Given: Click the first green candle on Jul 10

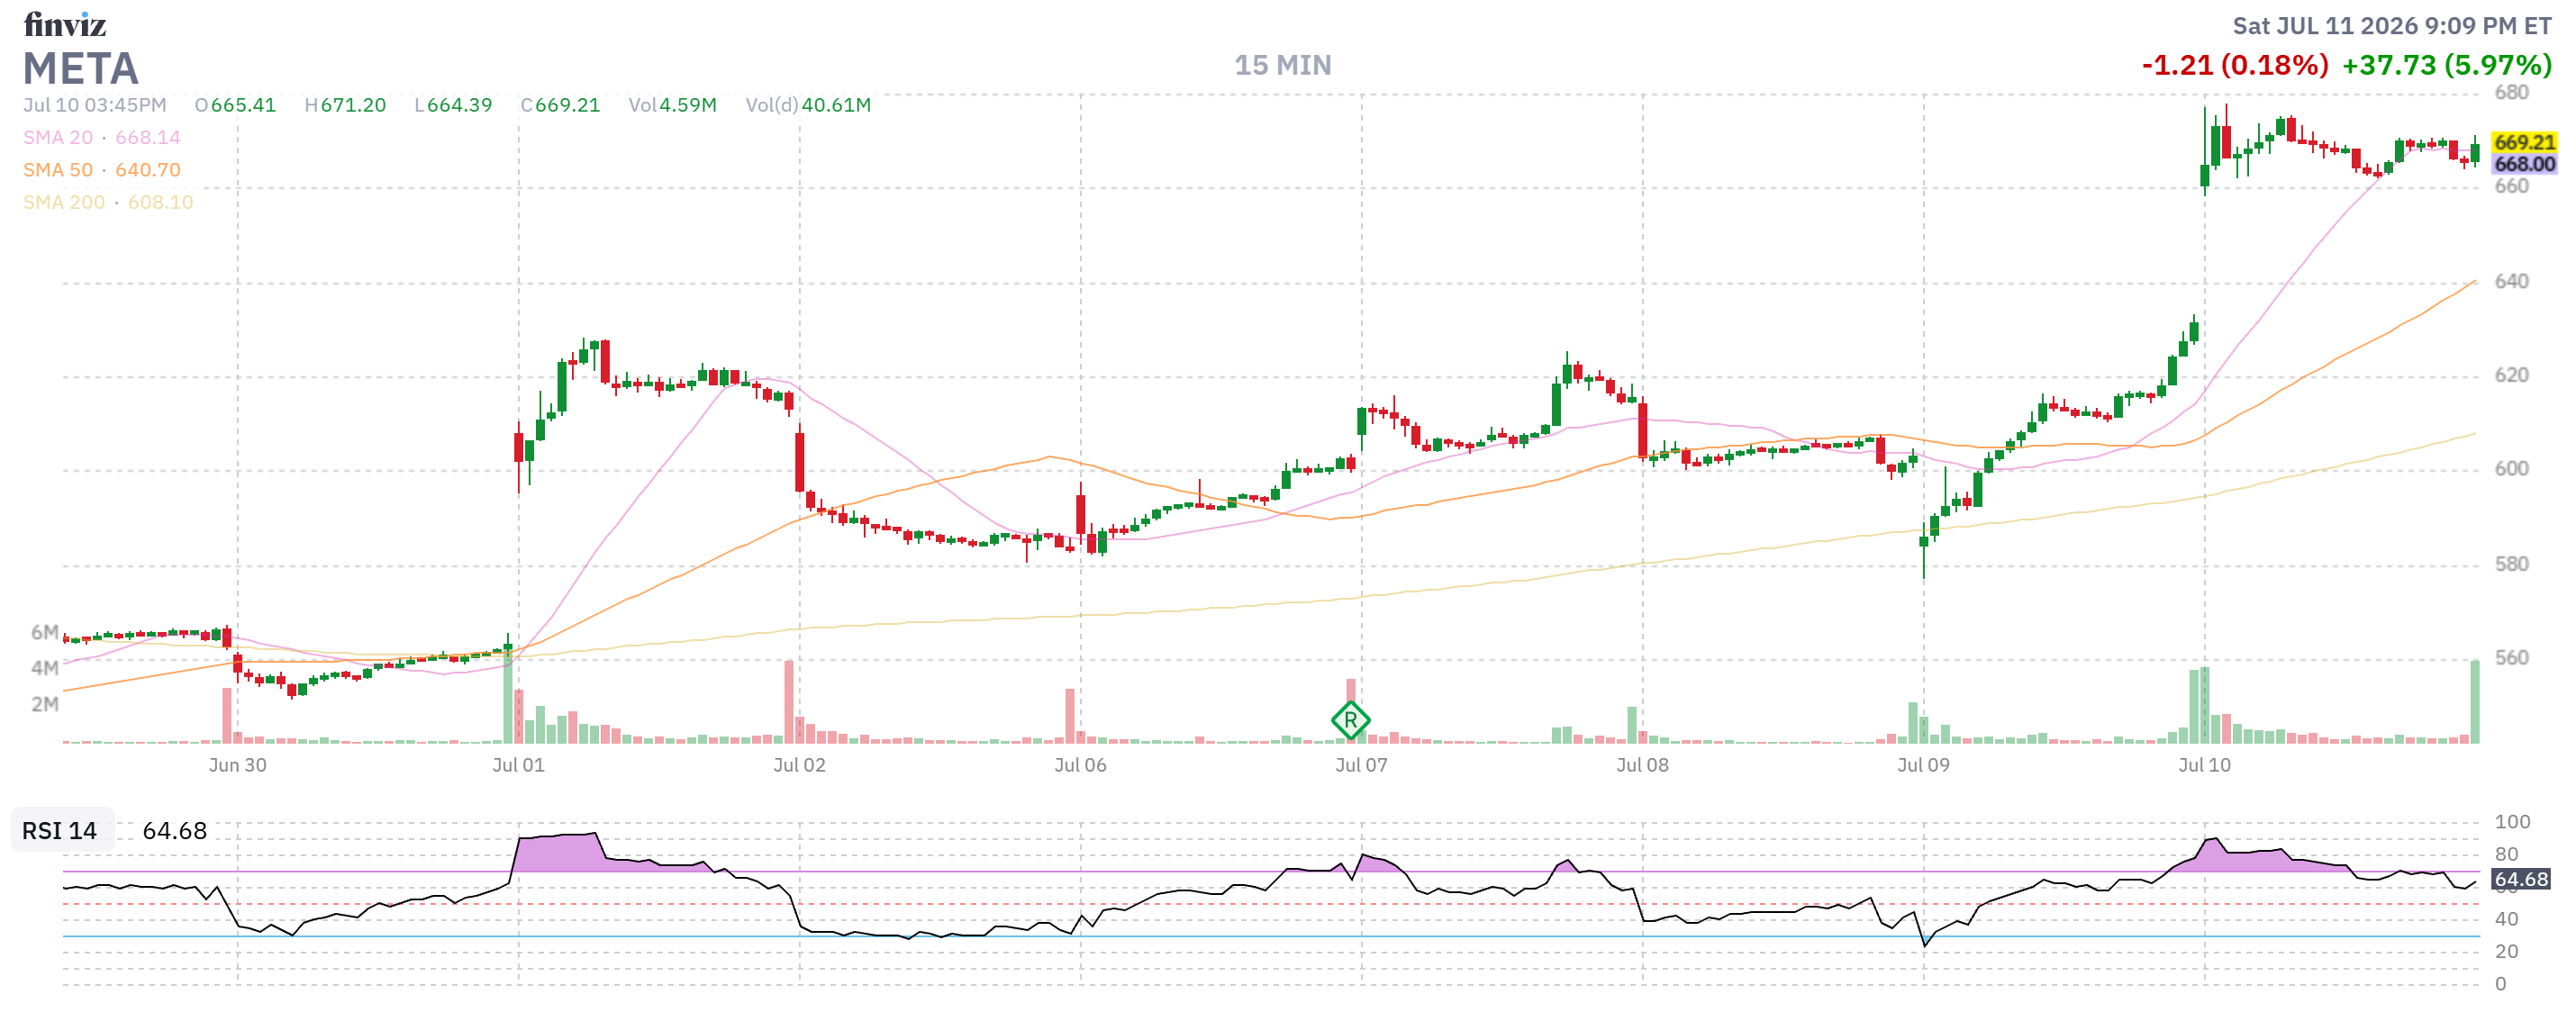Looking at the screenshot, I should 2204,150.
